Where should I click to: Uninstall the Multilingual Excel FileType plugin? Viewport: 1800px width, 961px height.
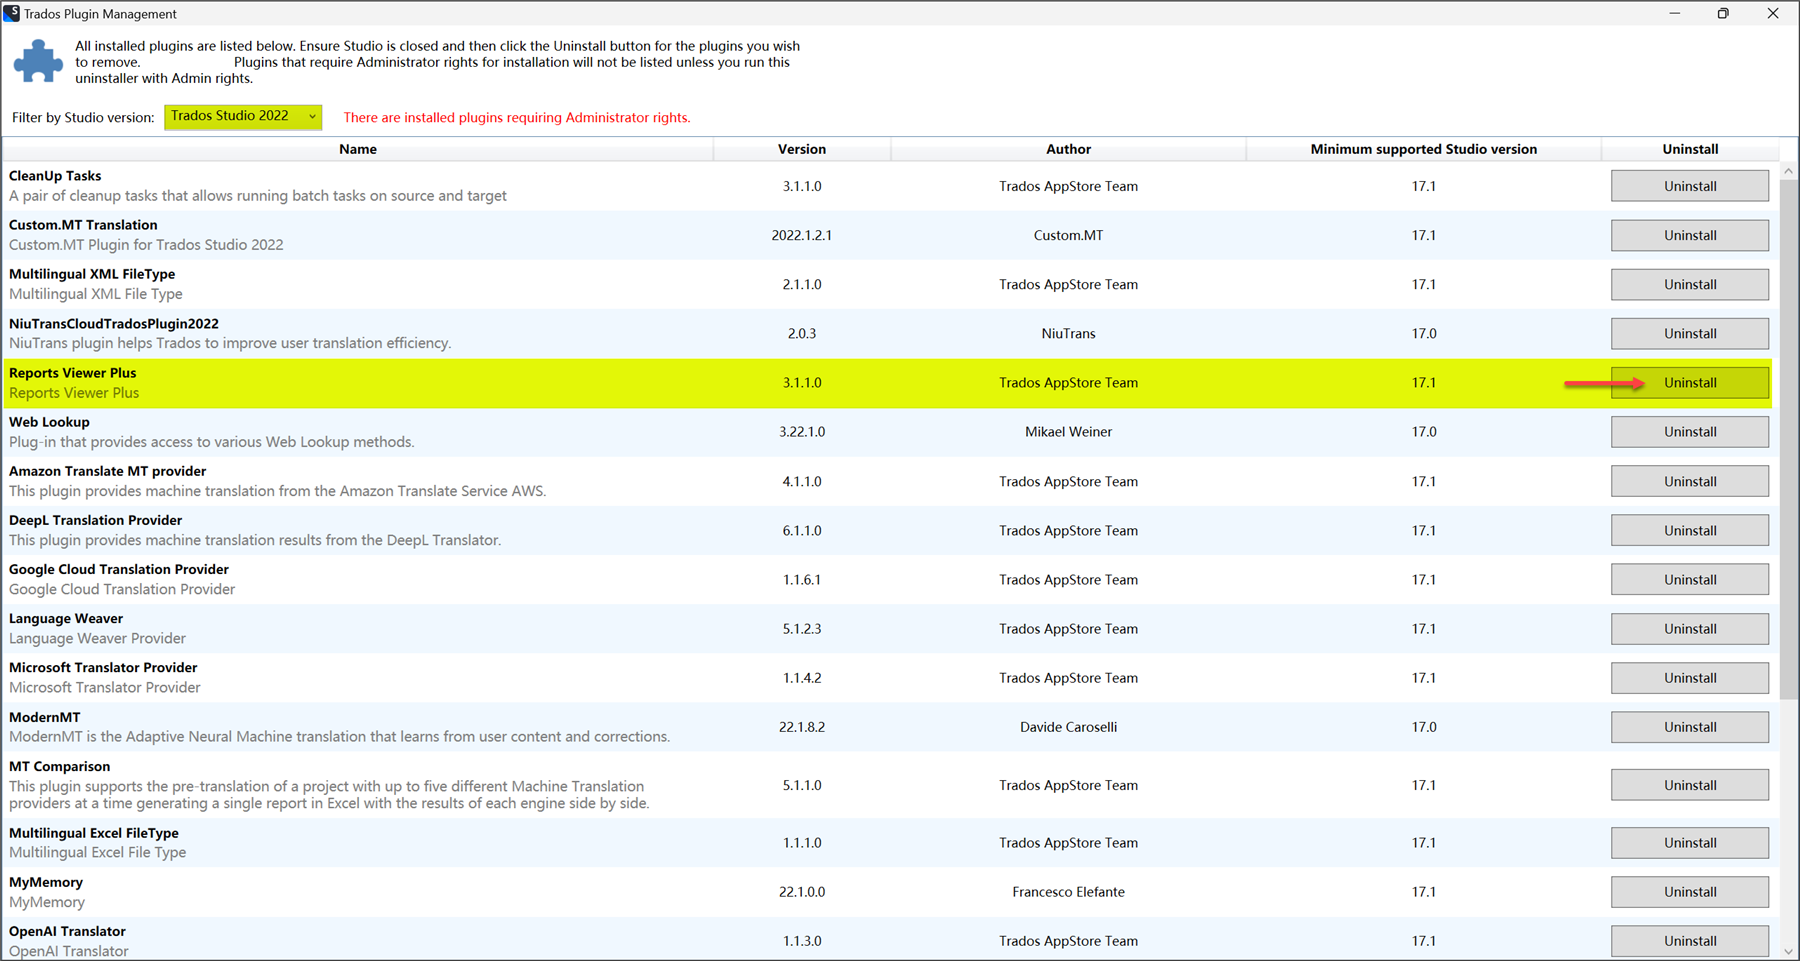[1690, 842]
